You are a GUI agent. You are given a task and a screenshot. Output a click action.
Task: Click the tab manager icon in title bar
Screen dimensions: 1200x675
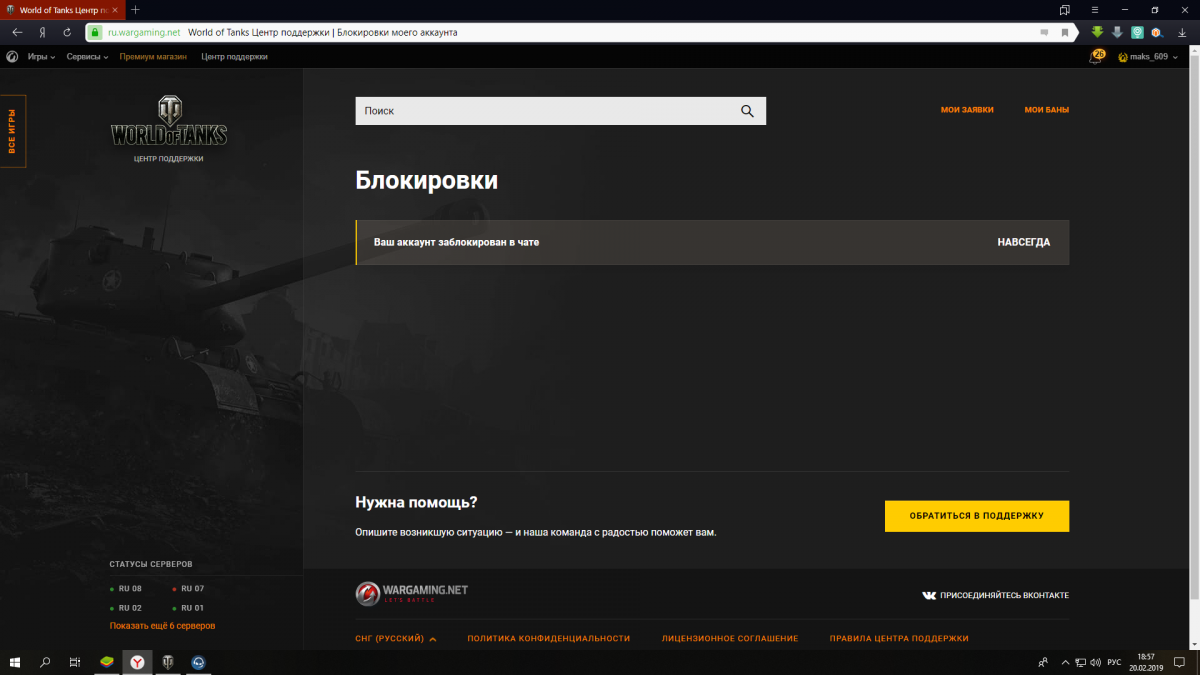coord(1065,9)
